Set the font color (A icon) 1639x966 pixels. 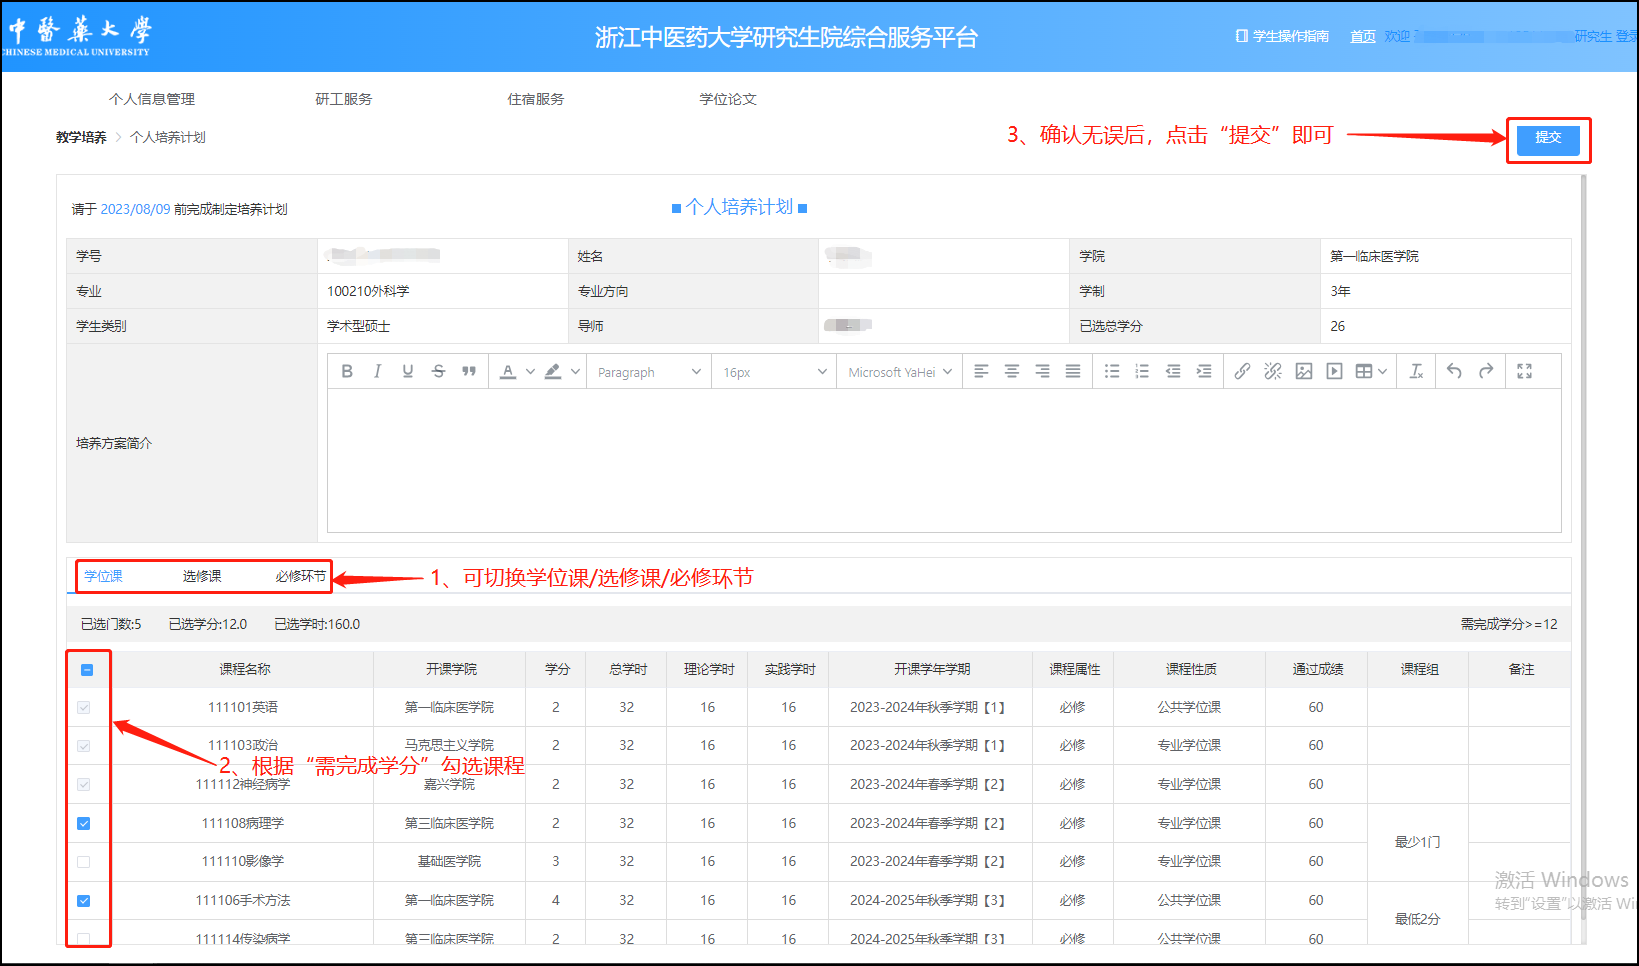[x=508, y=371]
